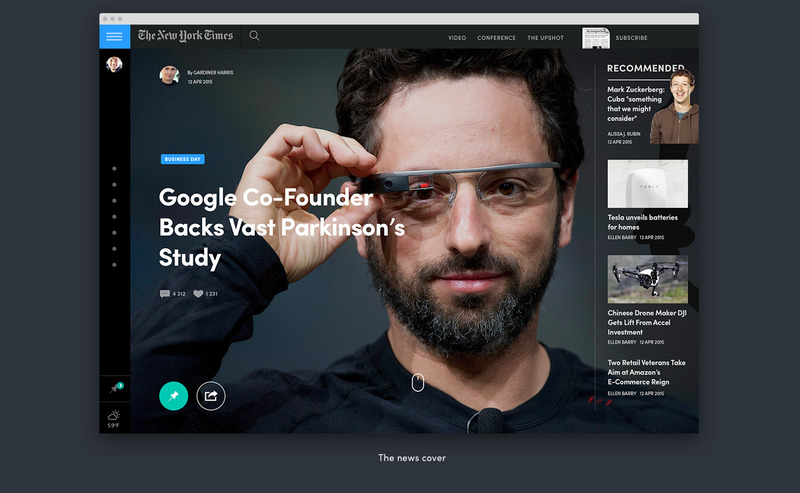Open the DJI drone thumbnail
The height and width of the screenshot is (493, 800).
click(x=647, y=279)
